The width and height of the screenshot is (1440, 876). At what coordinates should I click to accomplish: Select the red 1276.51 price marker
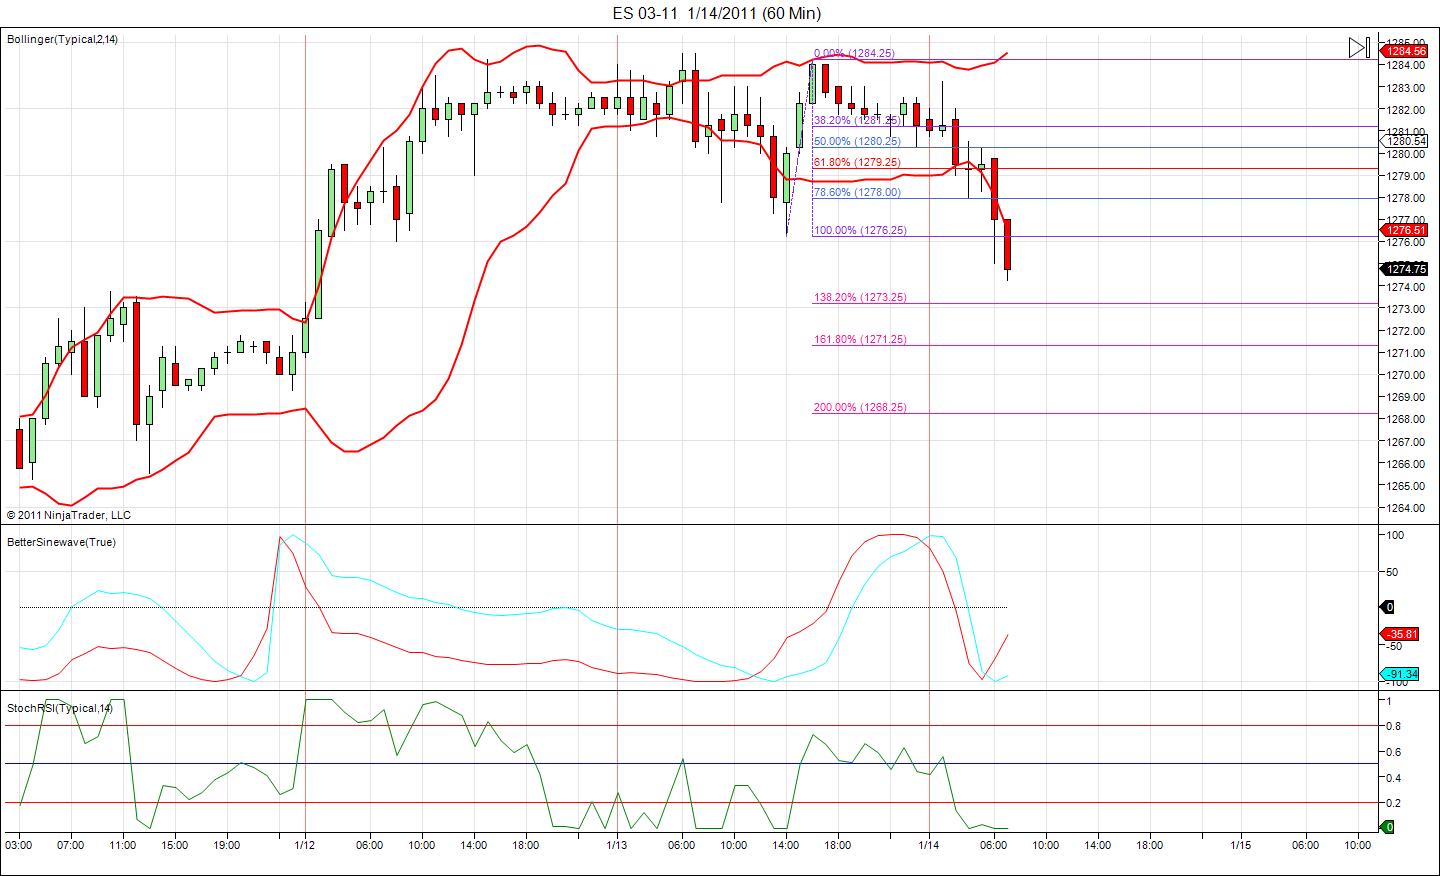tap(1404, 230)
